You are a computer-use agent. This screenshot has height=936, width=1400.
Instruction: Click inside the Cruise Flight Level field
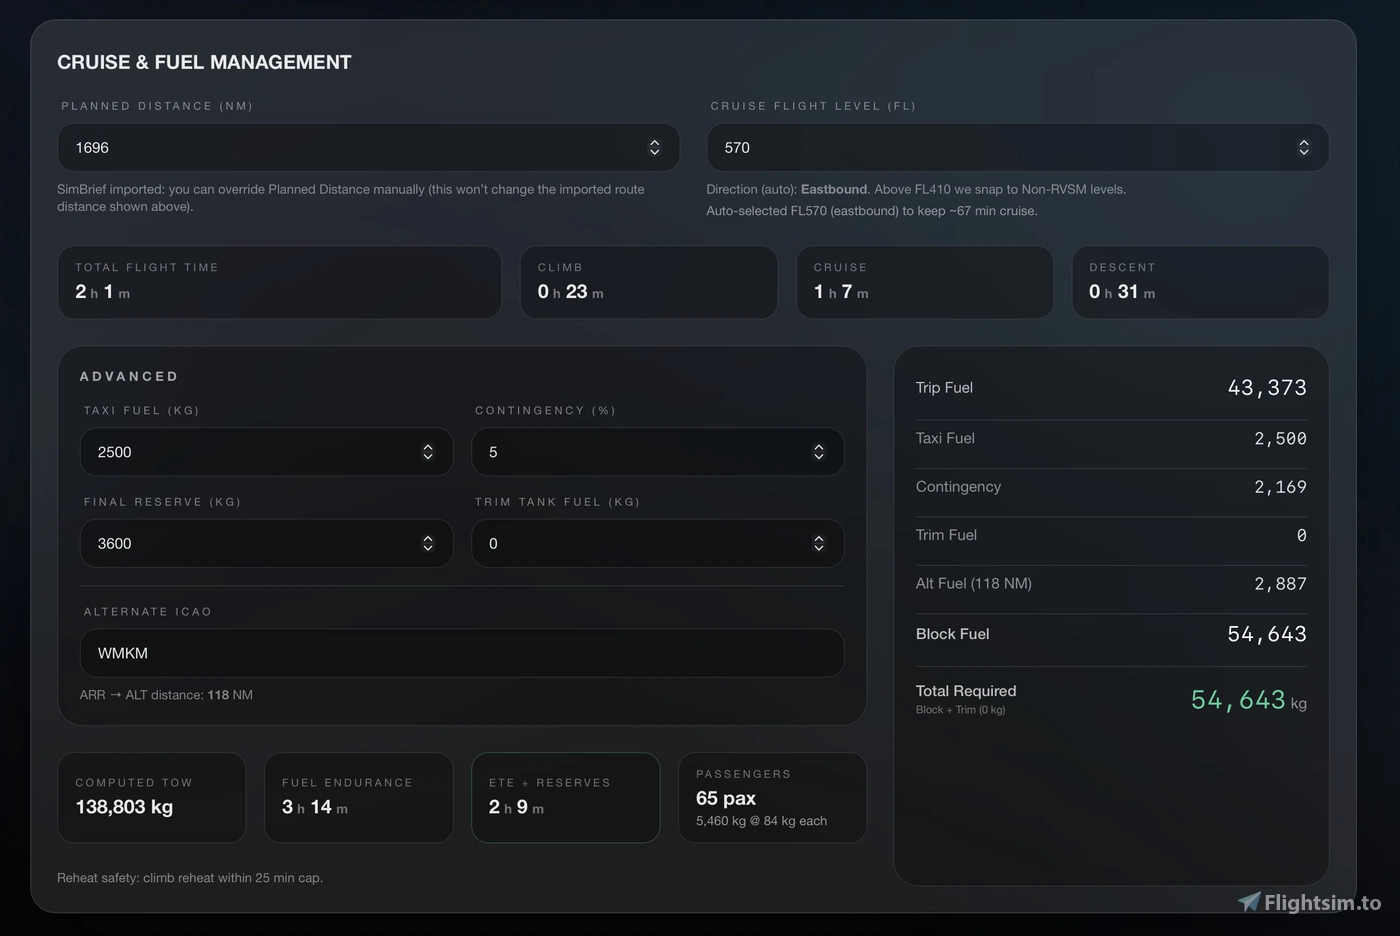950,147
